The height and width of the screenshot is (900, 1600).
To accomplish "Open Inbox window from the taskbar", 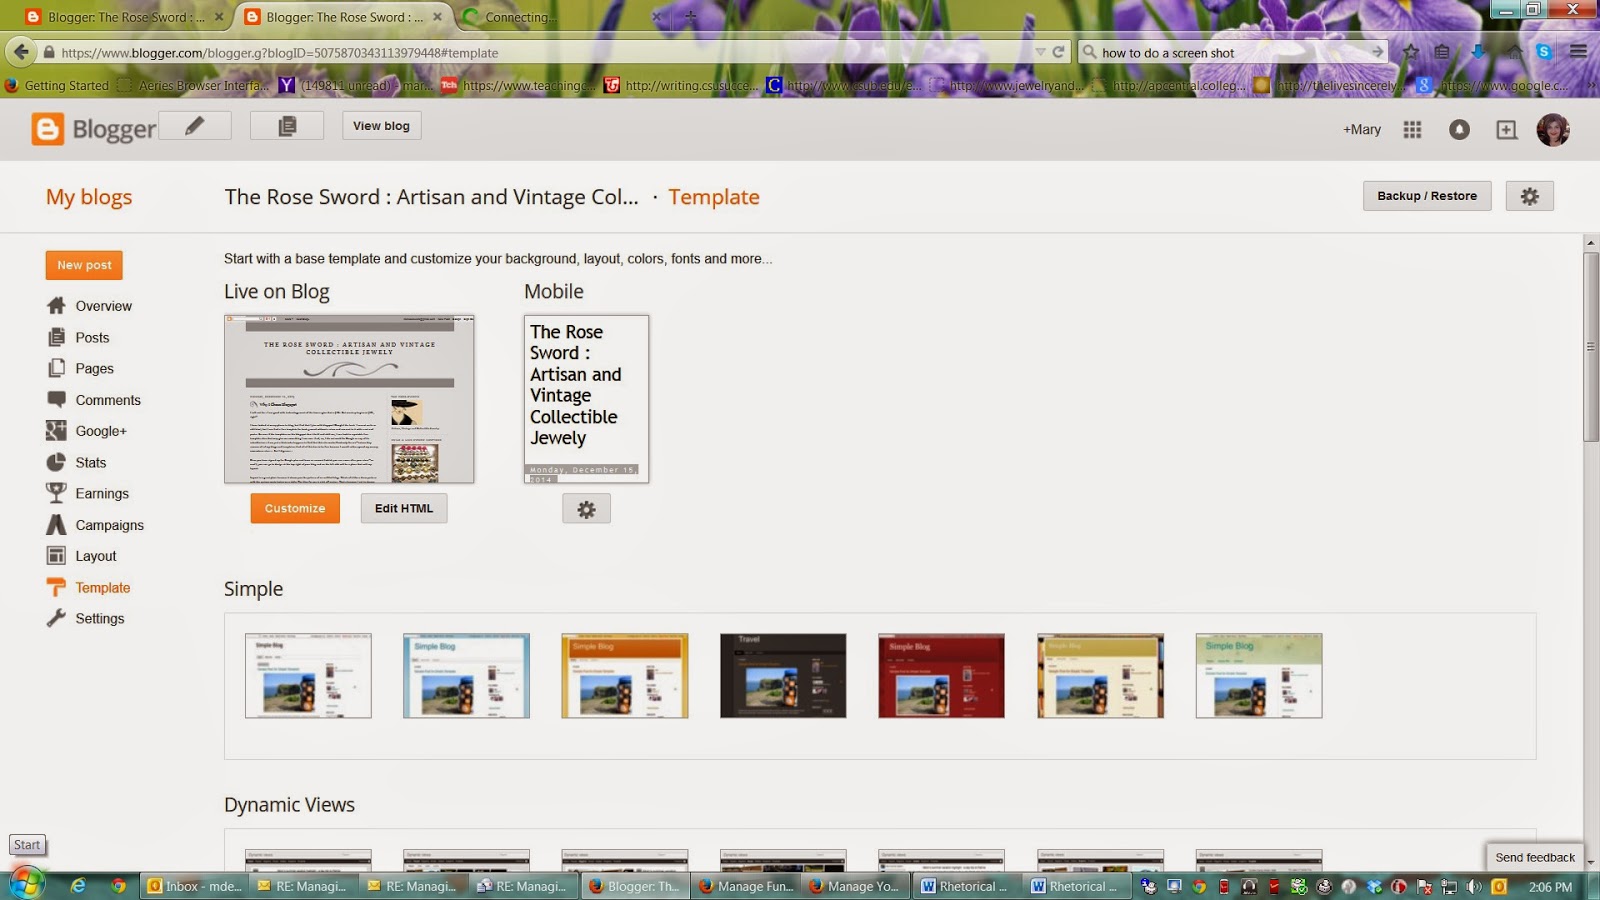I will 194,886.
